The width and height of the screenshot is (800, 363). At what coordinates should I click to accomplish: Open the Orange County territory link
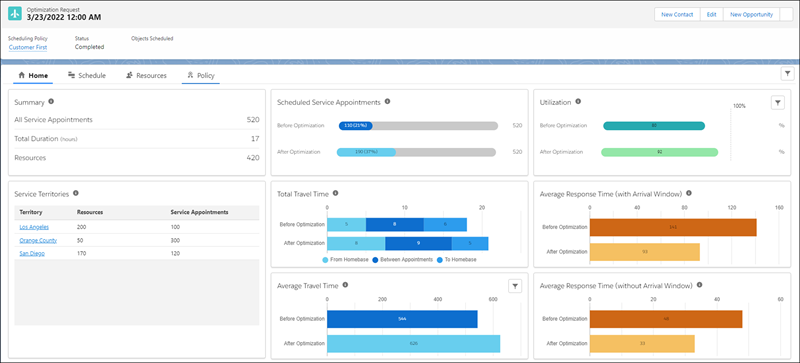[38, 240]
